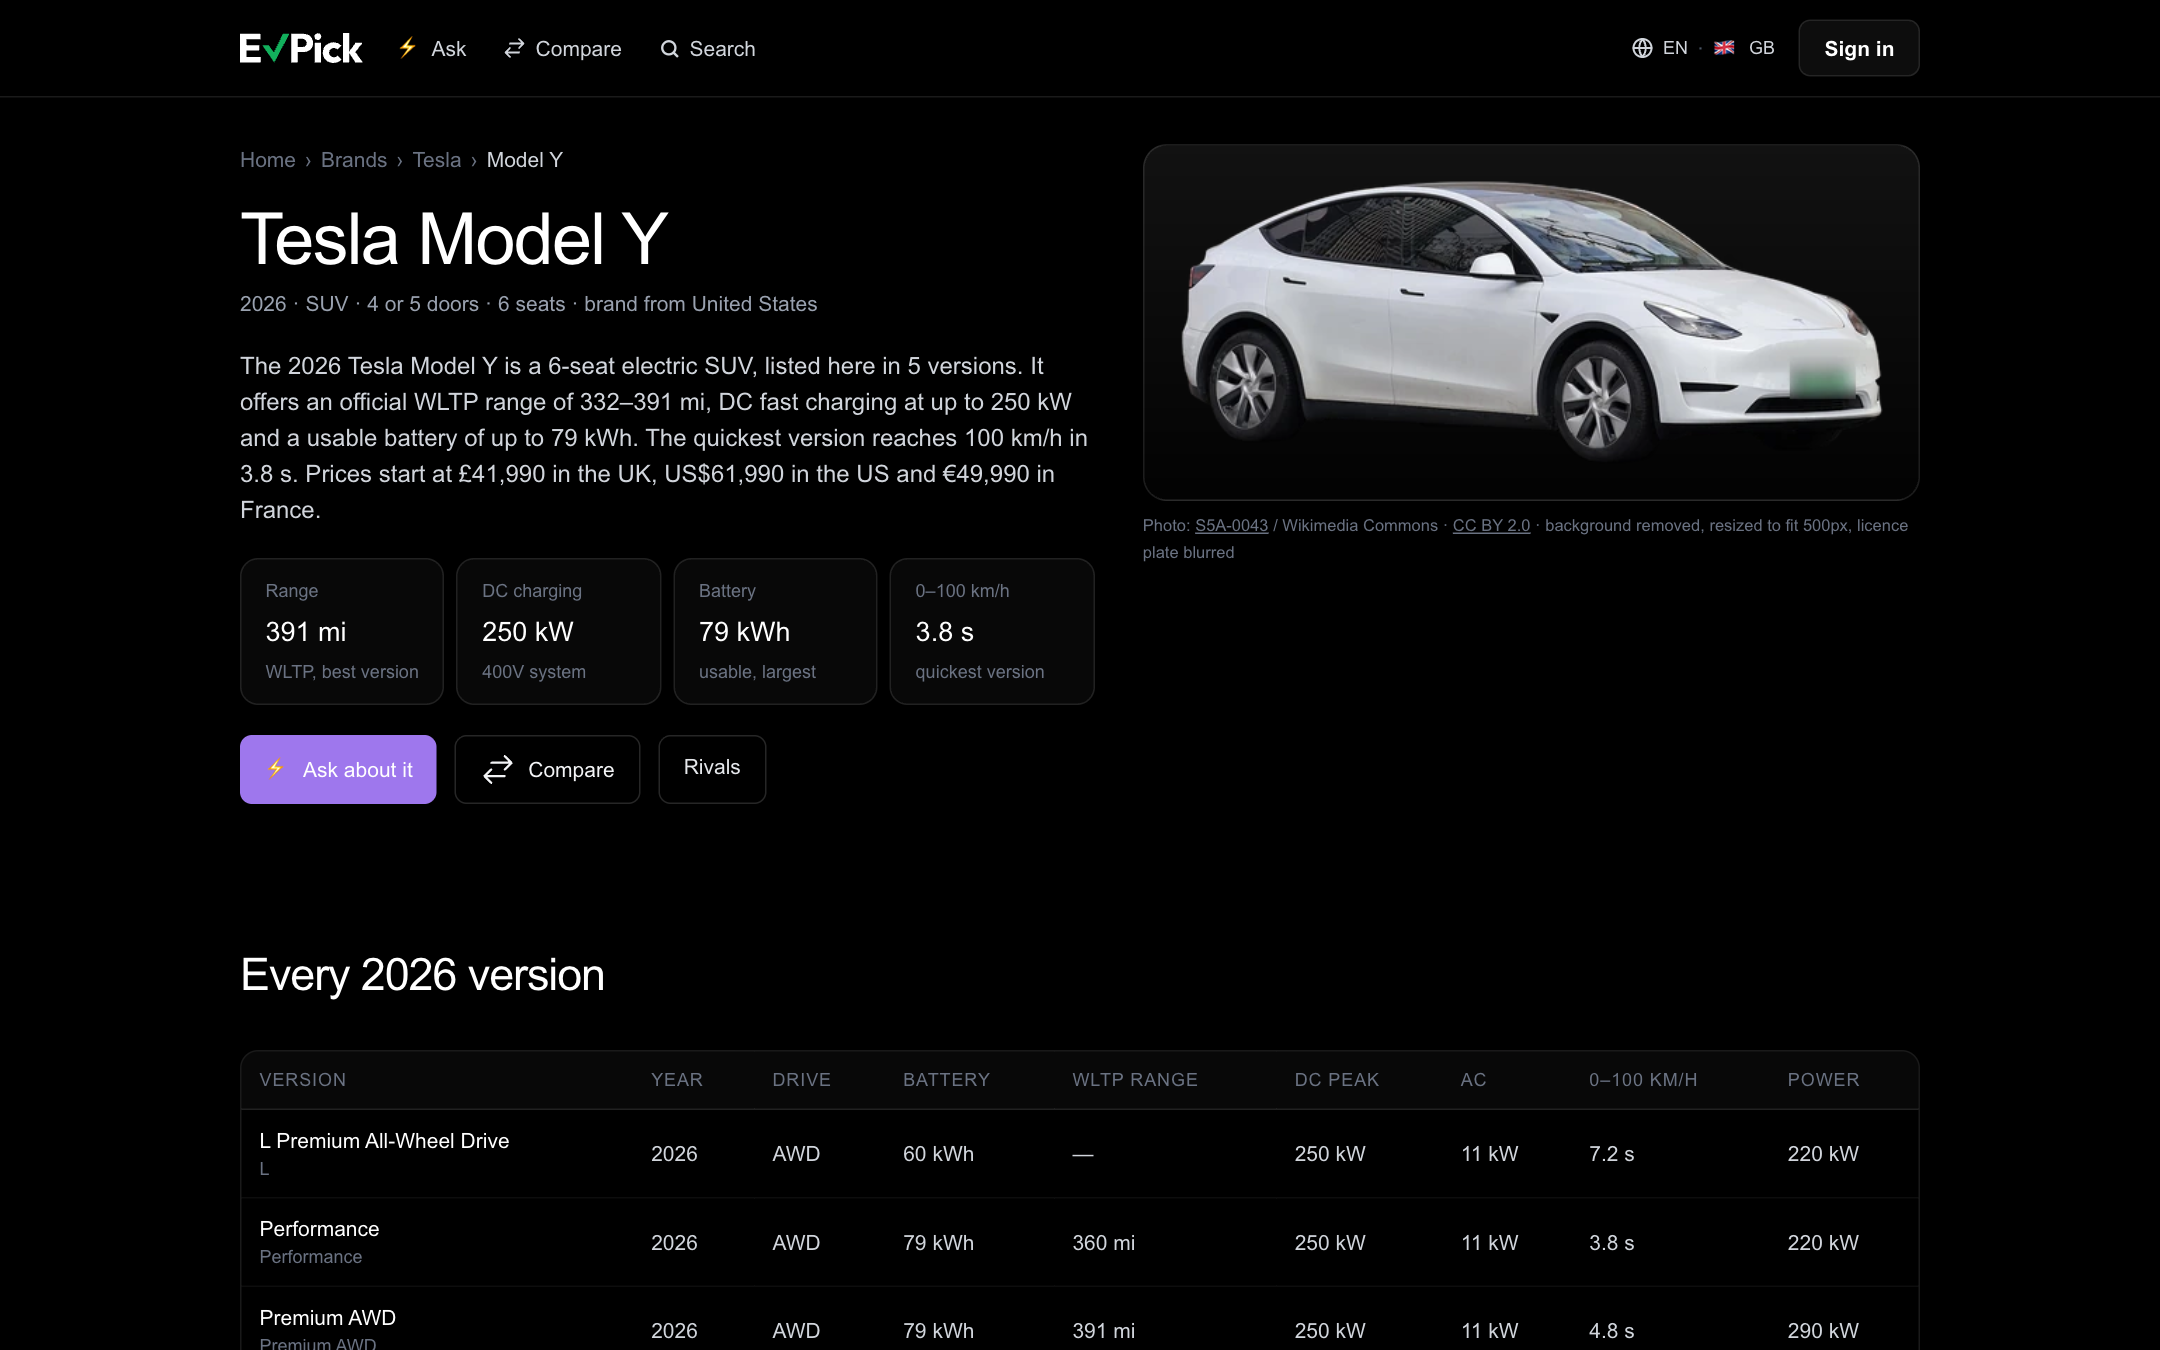
Task: Go to Tesla breadcrumb
Action: [x=436, y=160]
